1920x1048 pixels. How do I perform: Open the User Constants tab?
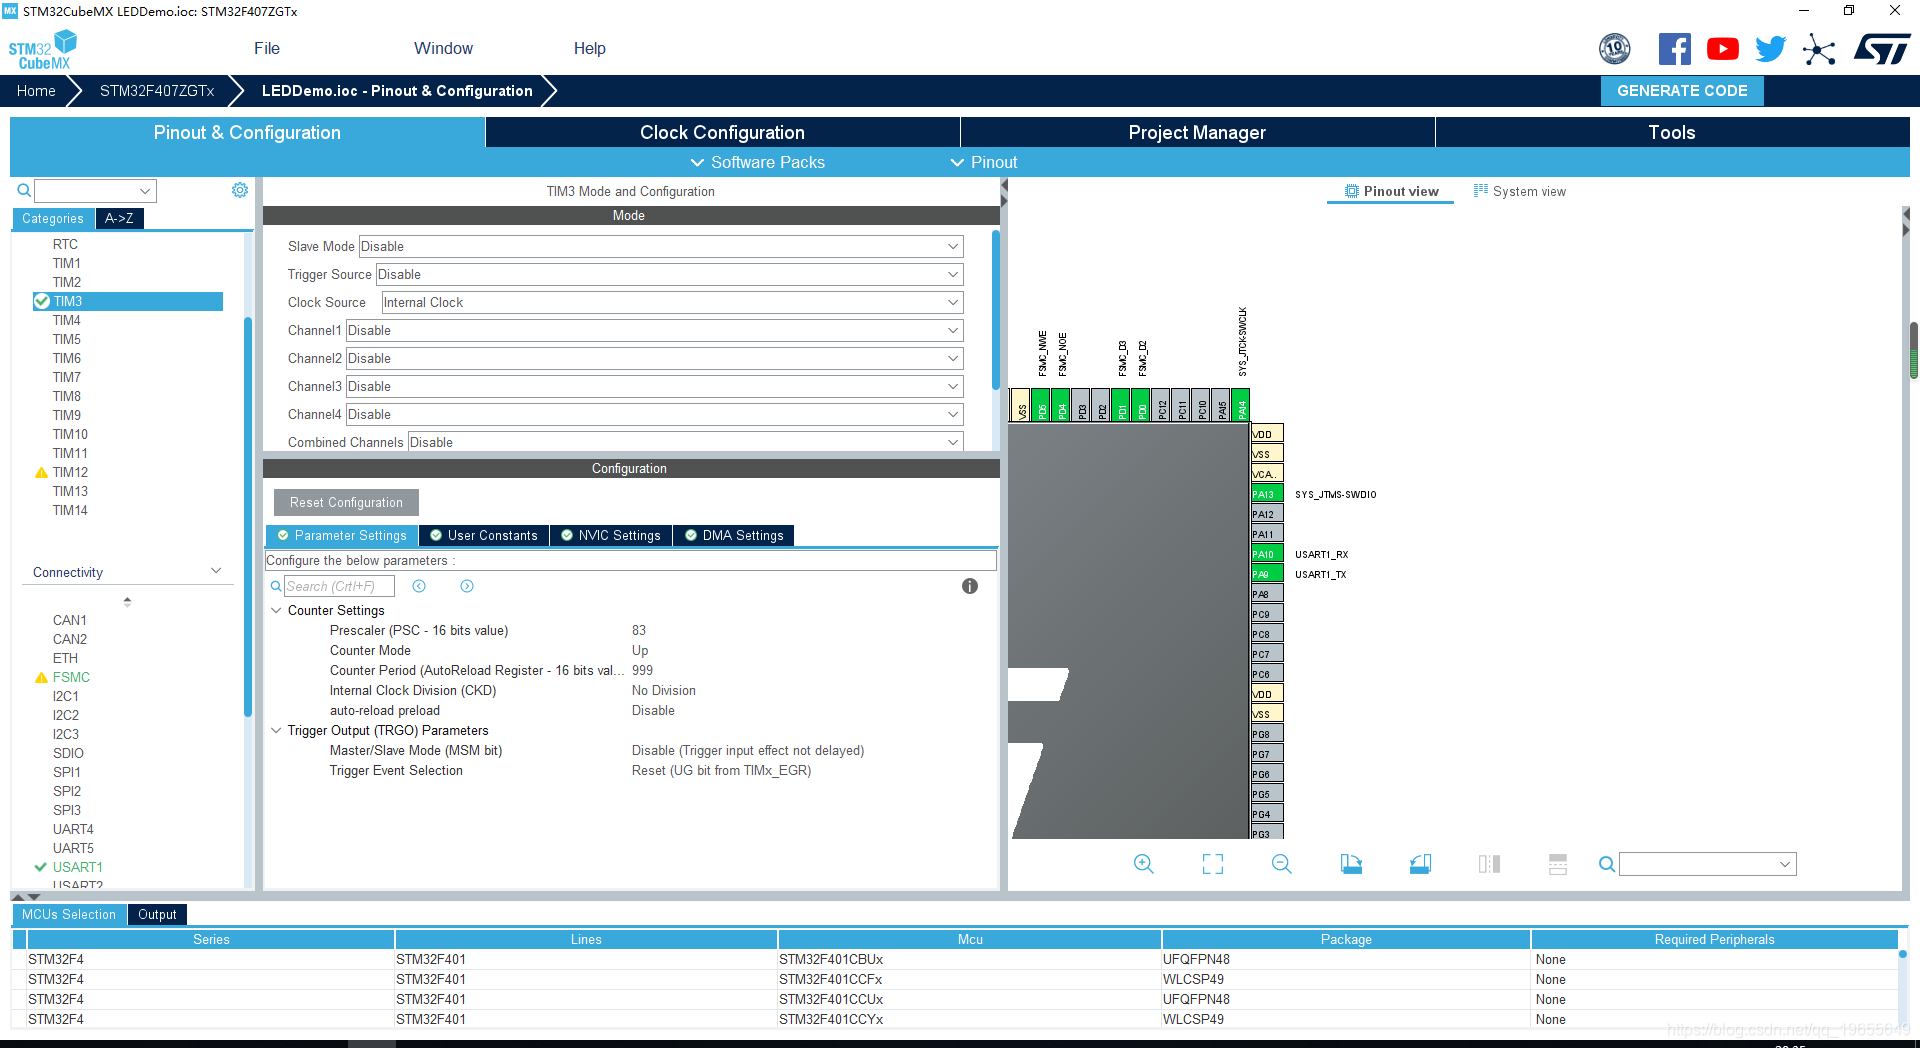tap(484, 535)
